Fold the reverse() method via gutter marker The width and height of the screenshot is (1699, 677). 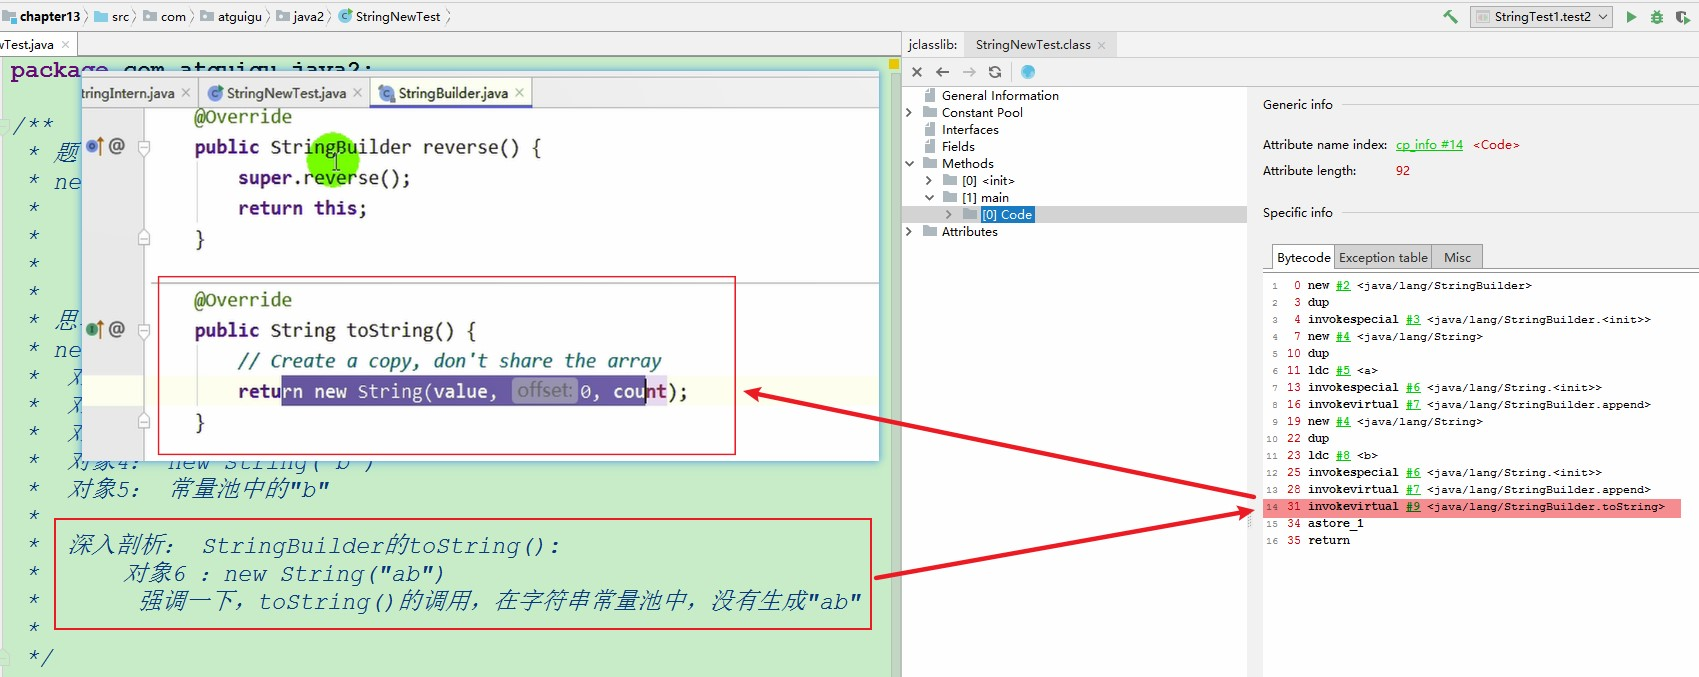pos(144,147)
